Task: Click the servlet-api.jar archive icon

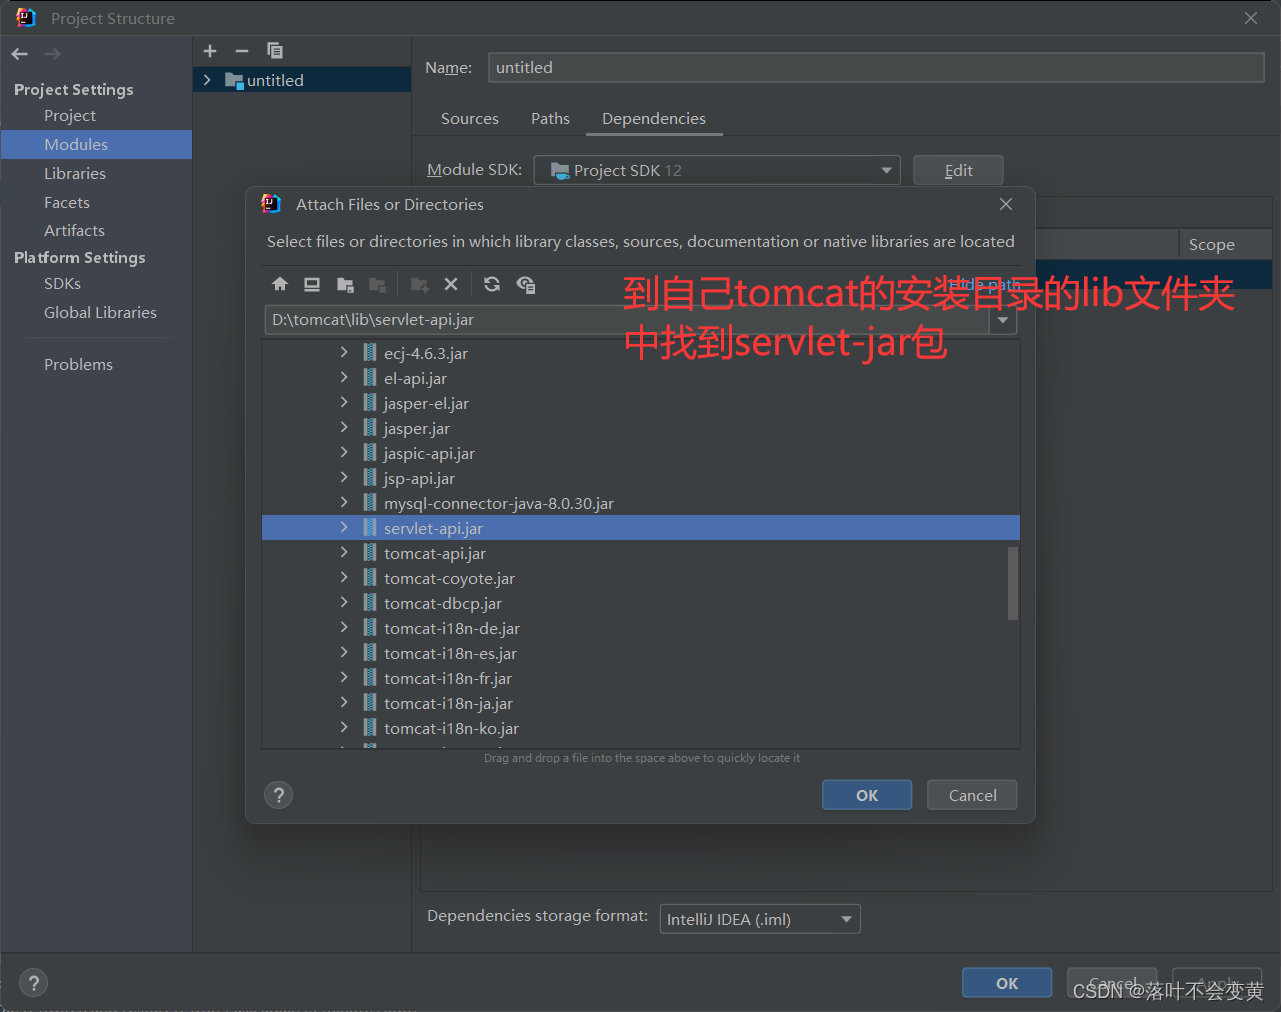Action: (x=370, y=528)
